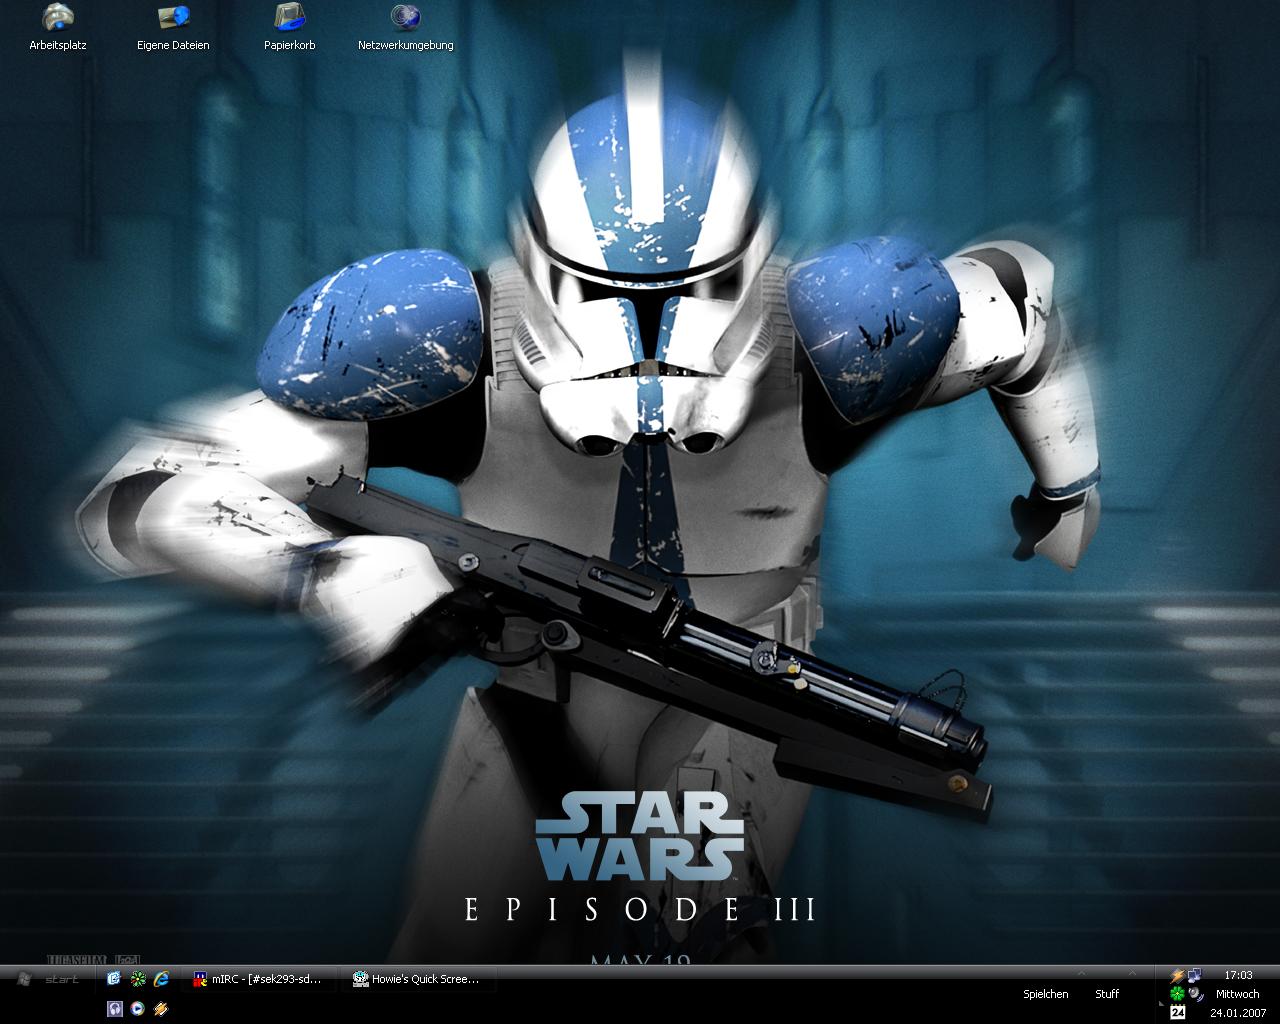
Task: Click the date 24.01.2007 in the tray
Action: tap(1238, 1013)
